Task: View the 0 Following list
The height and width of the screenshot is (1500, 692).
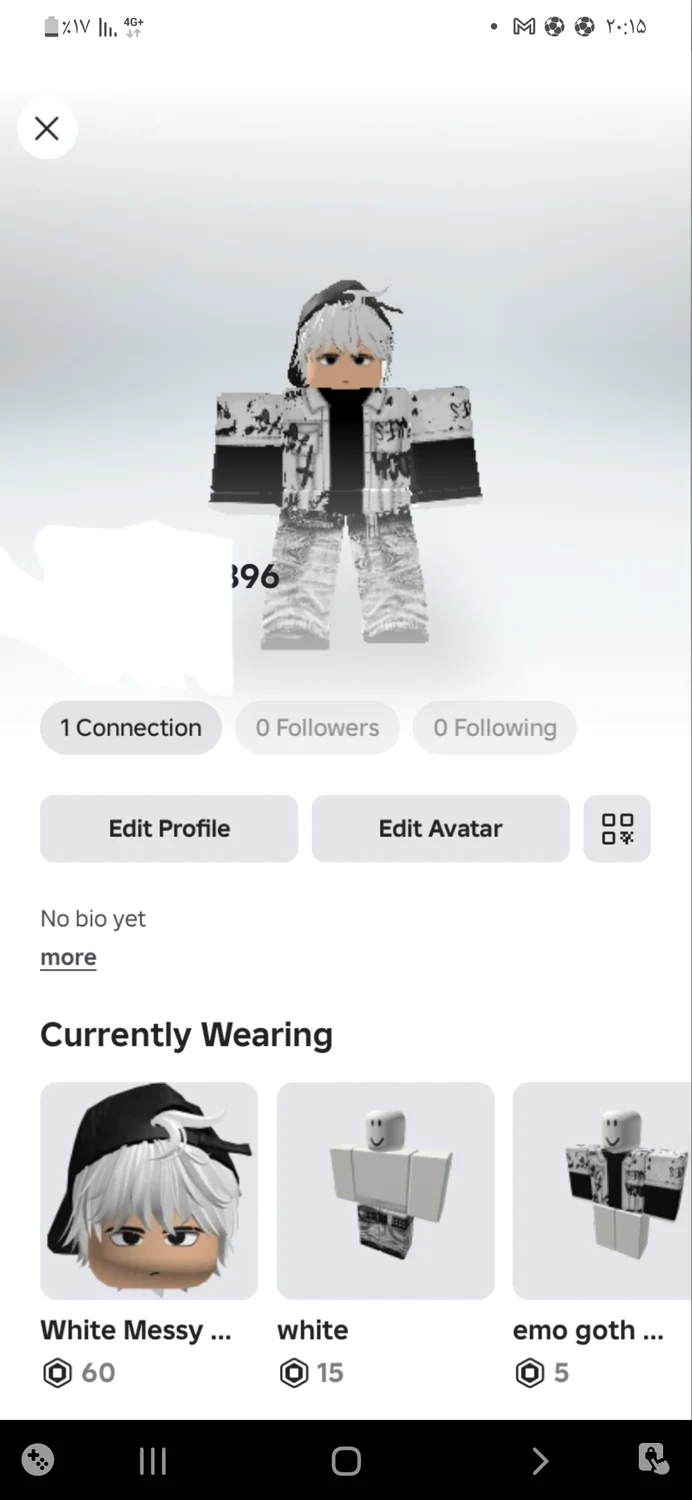Action: 495,728
